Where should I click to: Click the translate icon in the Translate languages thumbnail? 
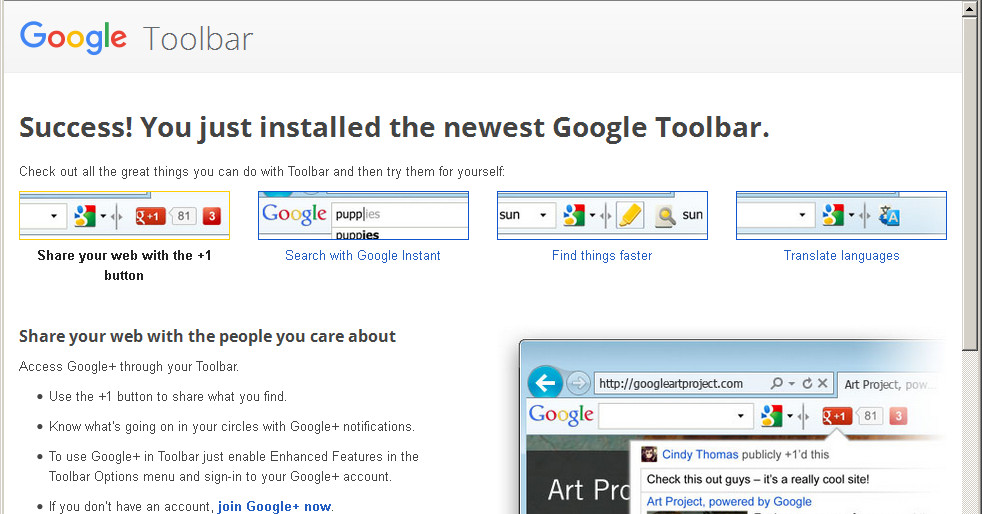889,215
